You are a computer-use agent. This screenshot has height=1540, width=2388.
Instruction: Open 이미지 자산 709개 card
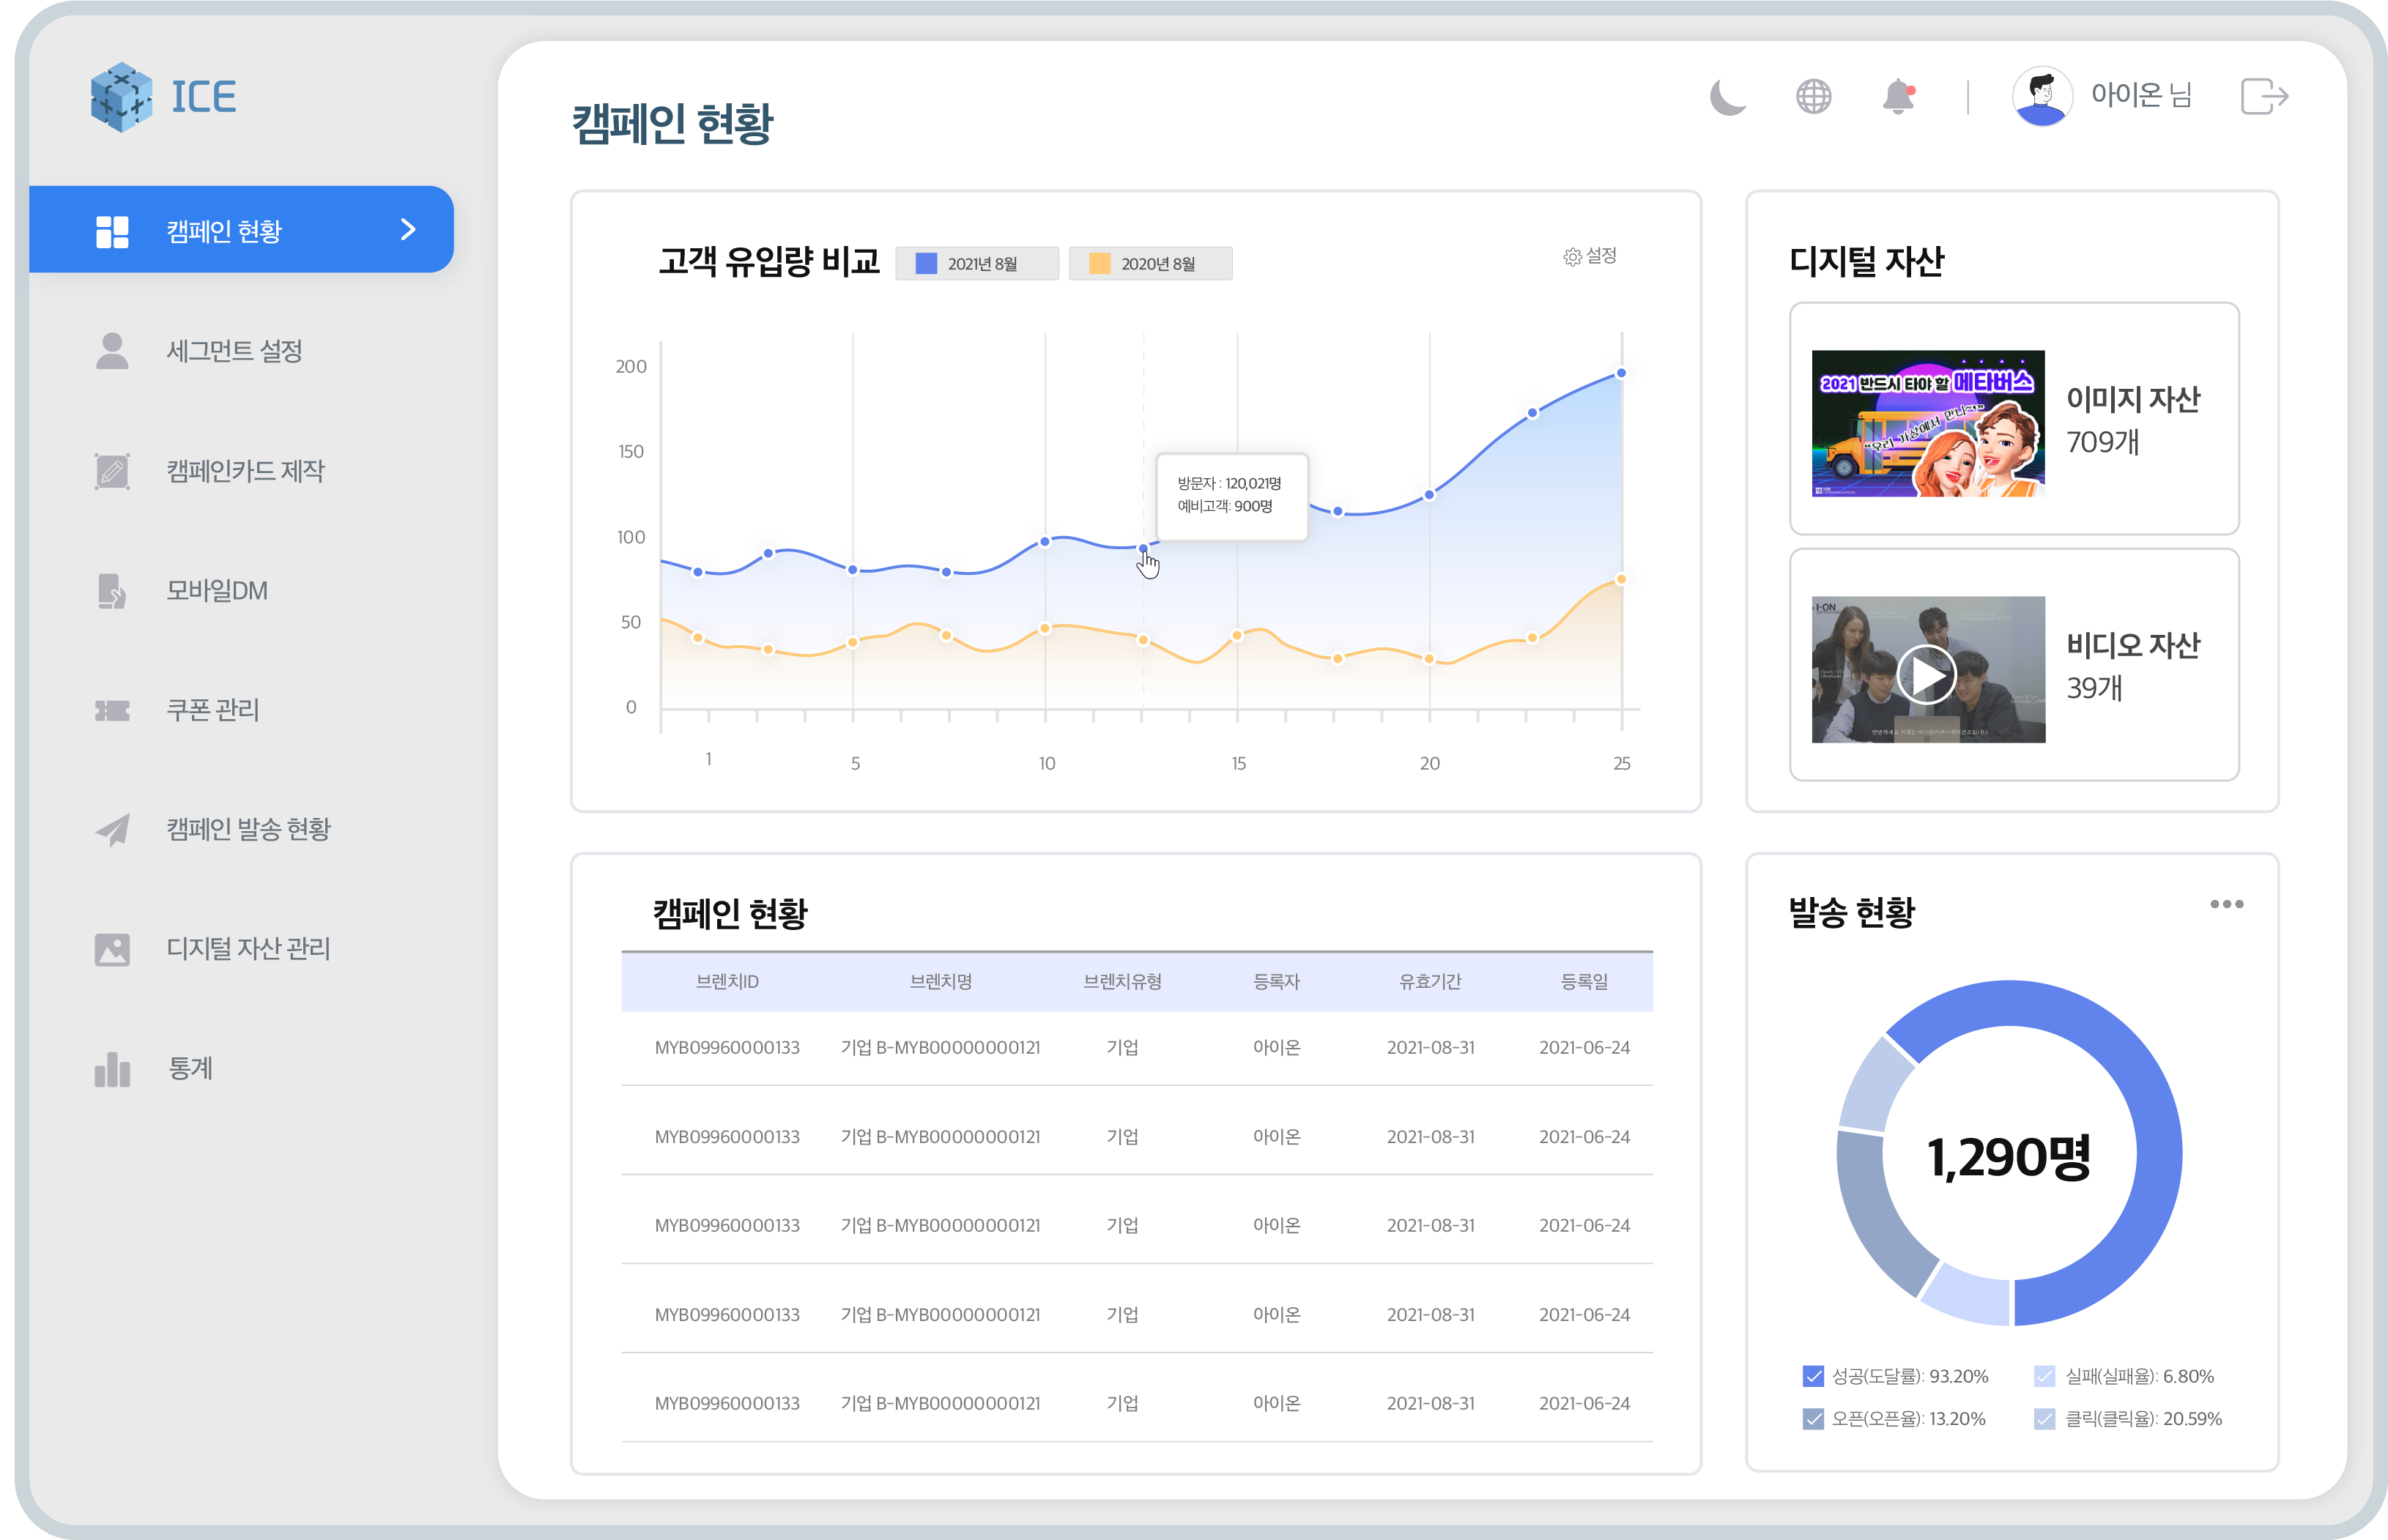2014,418
